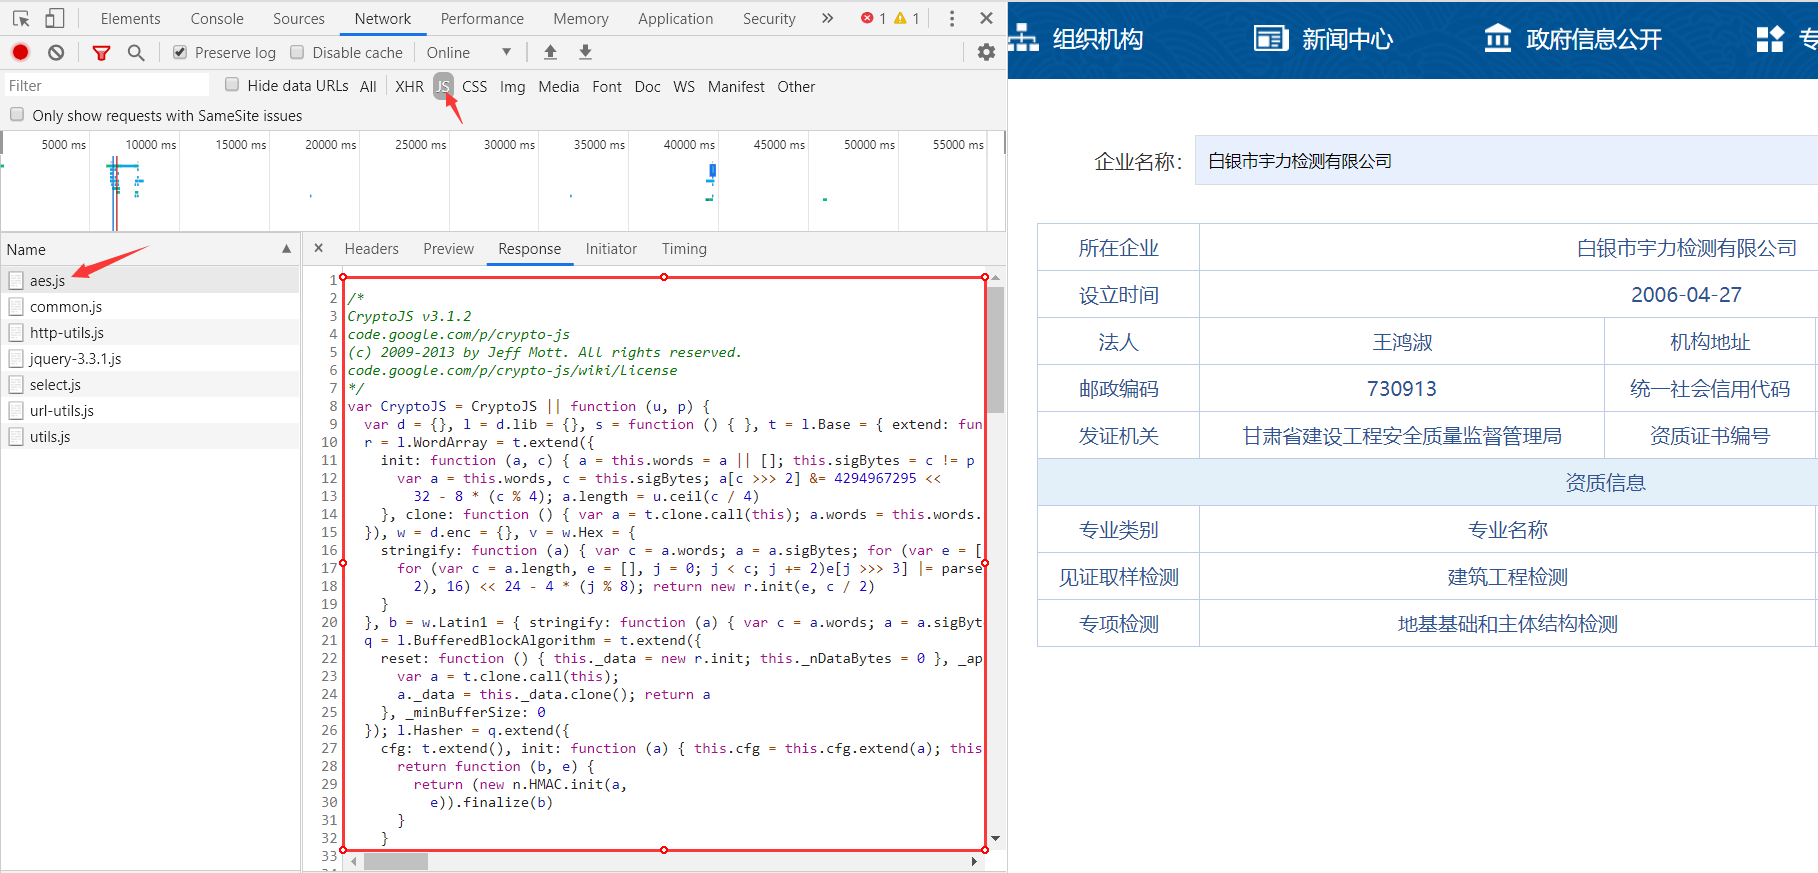Toggle the device toolbar icon
Screen dimensions: 1818x873
coord(55,18)
